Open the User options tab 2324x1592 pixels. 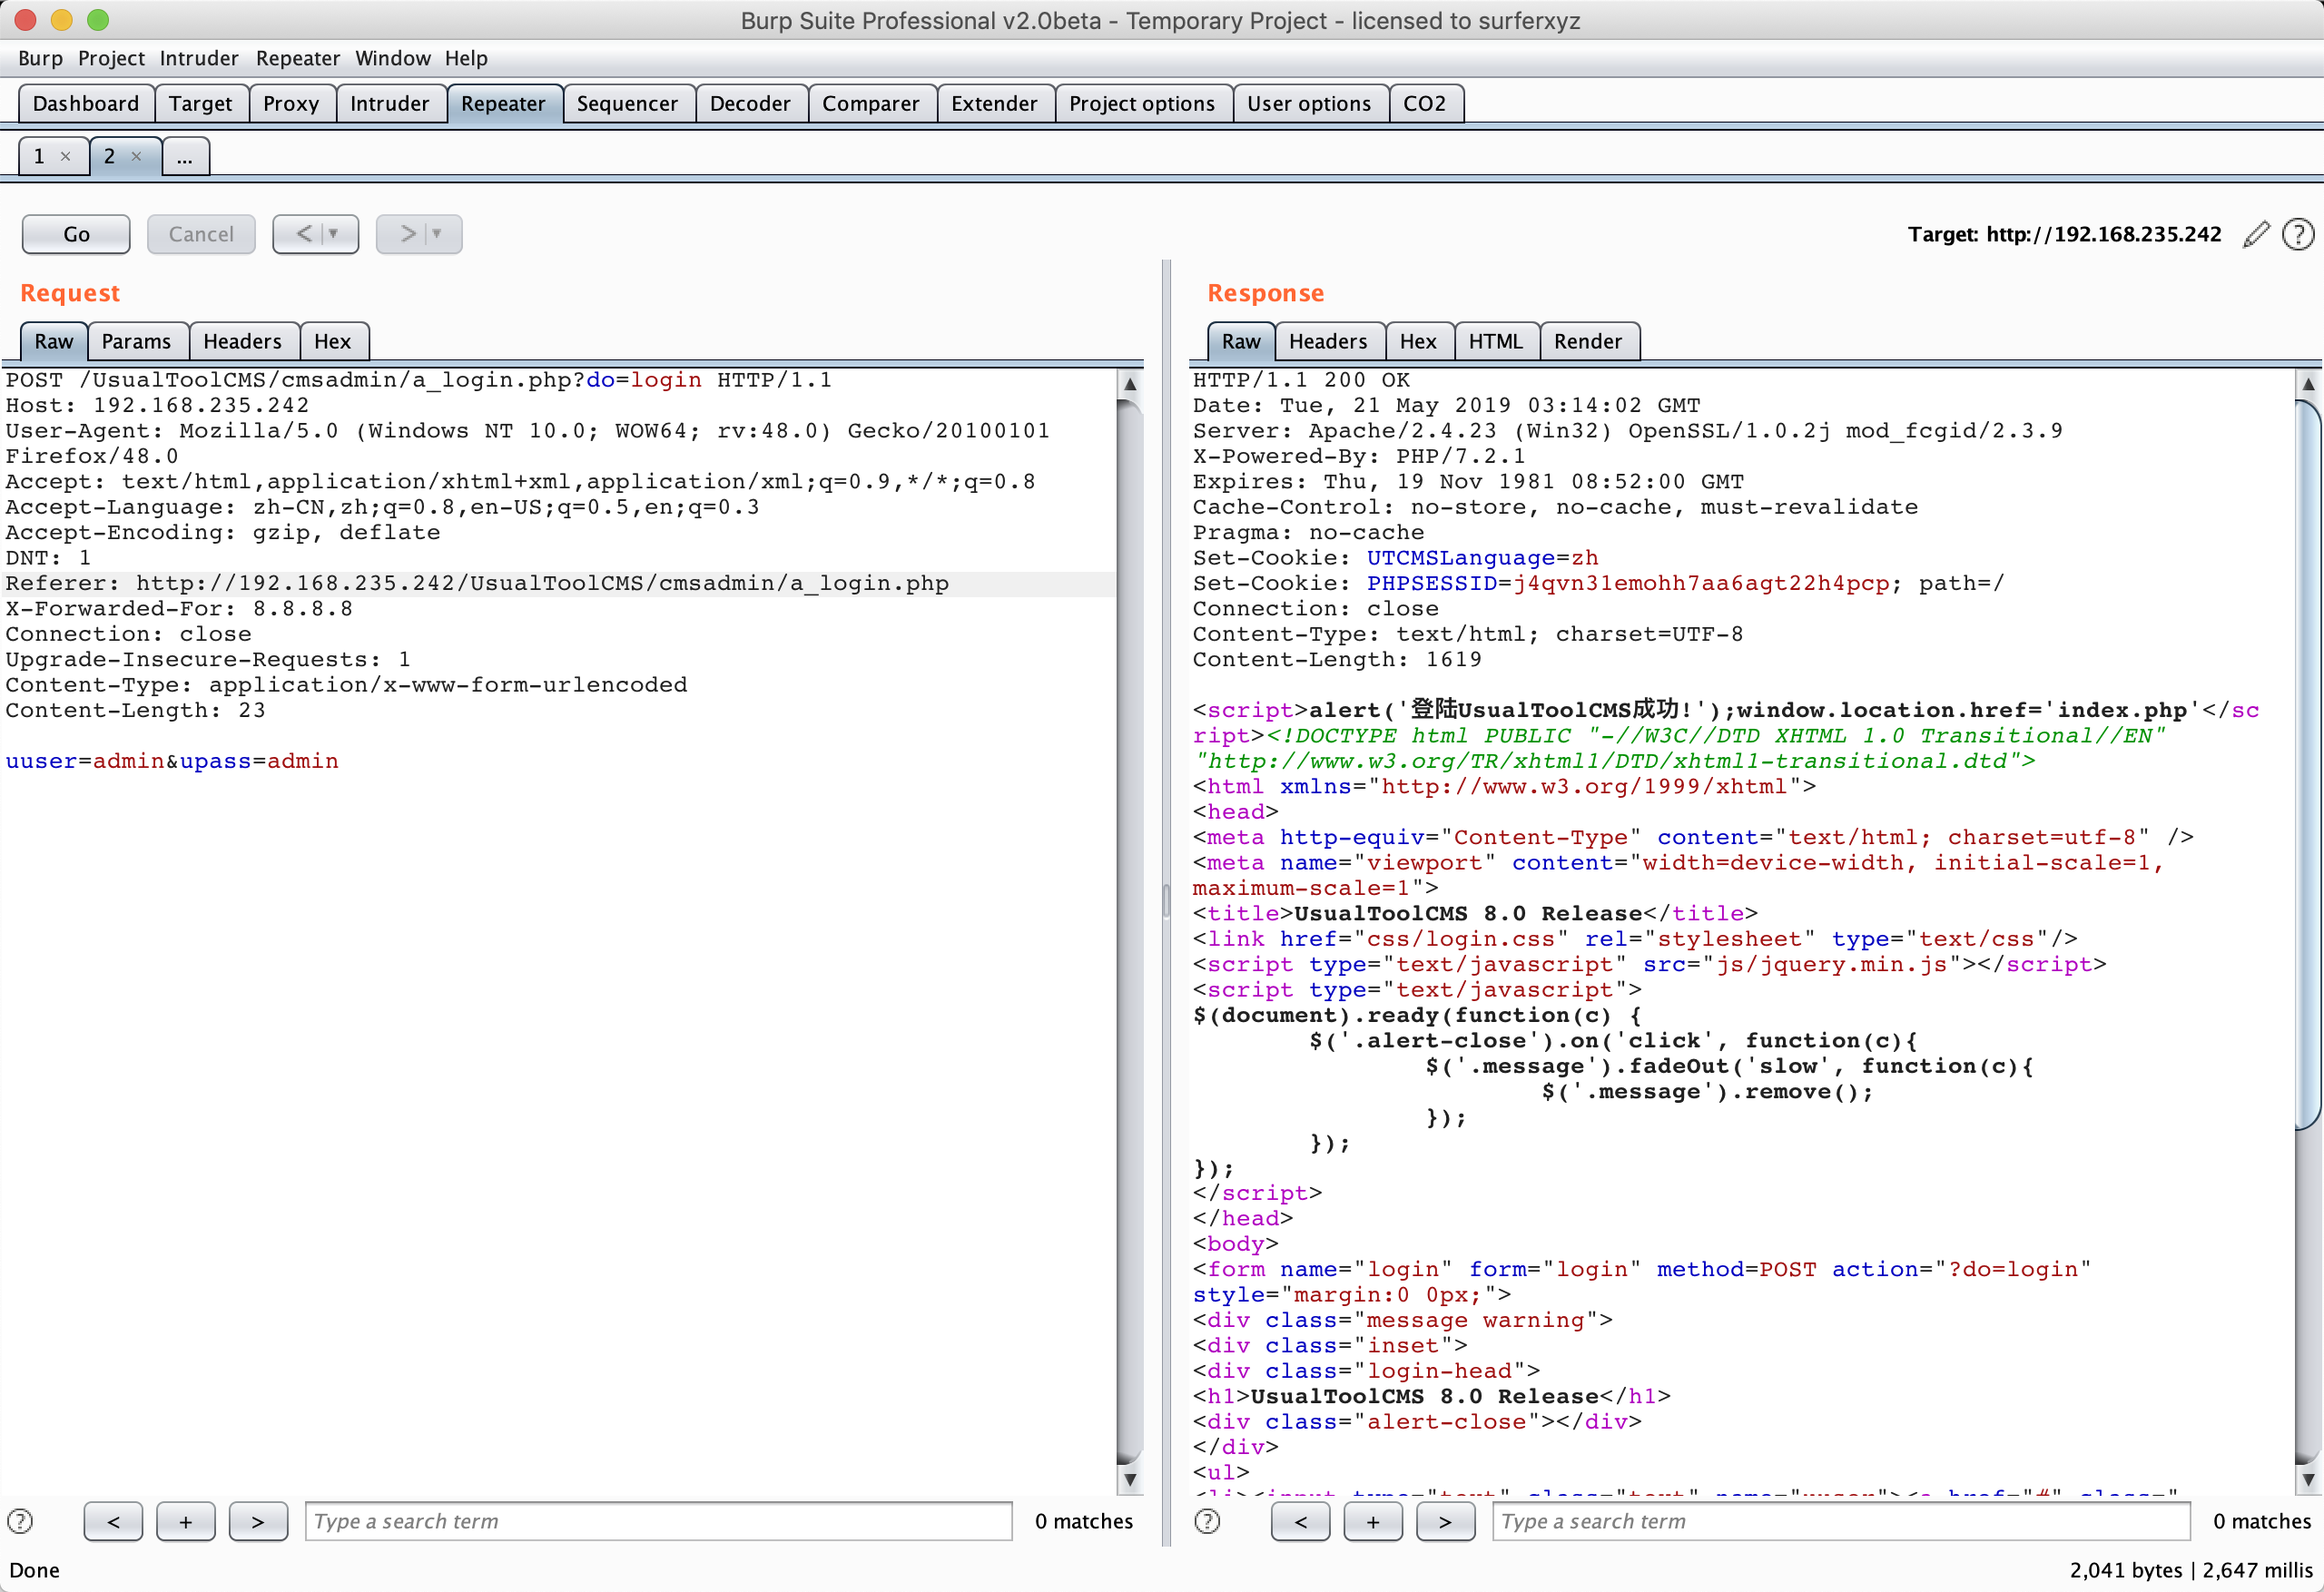[x=1309, y=103]
